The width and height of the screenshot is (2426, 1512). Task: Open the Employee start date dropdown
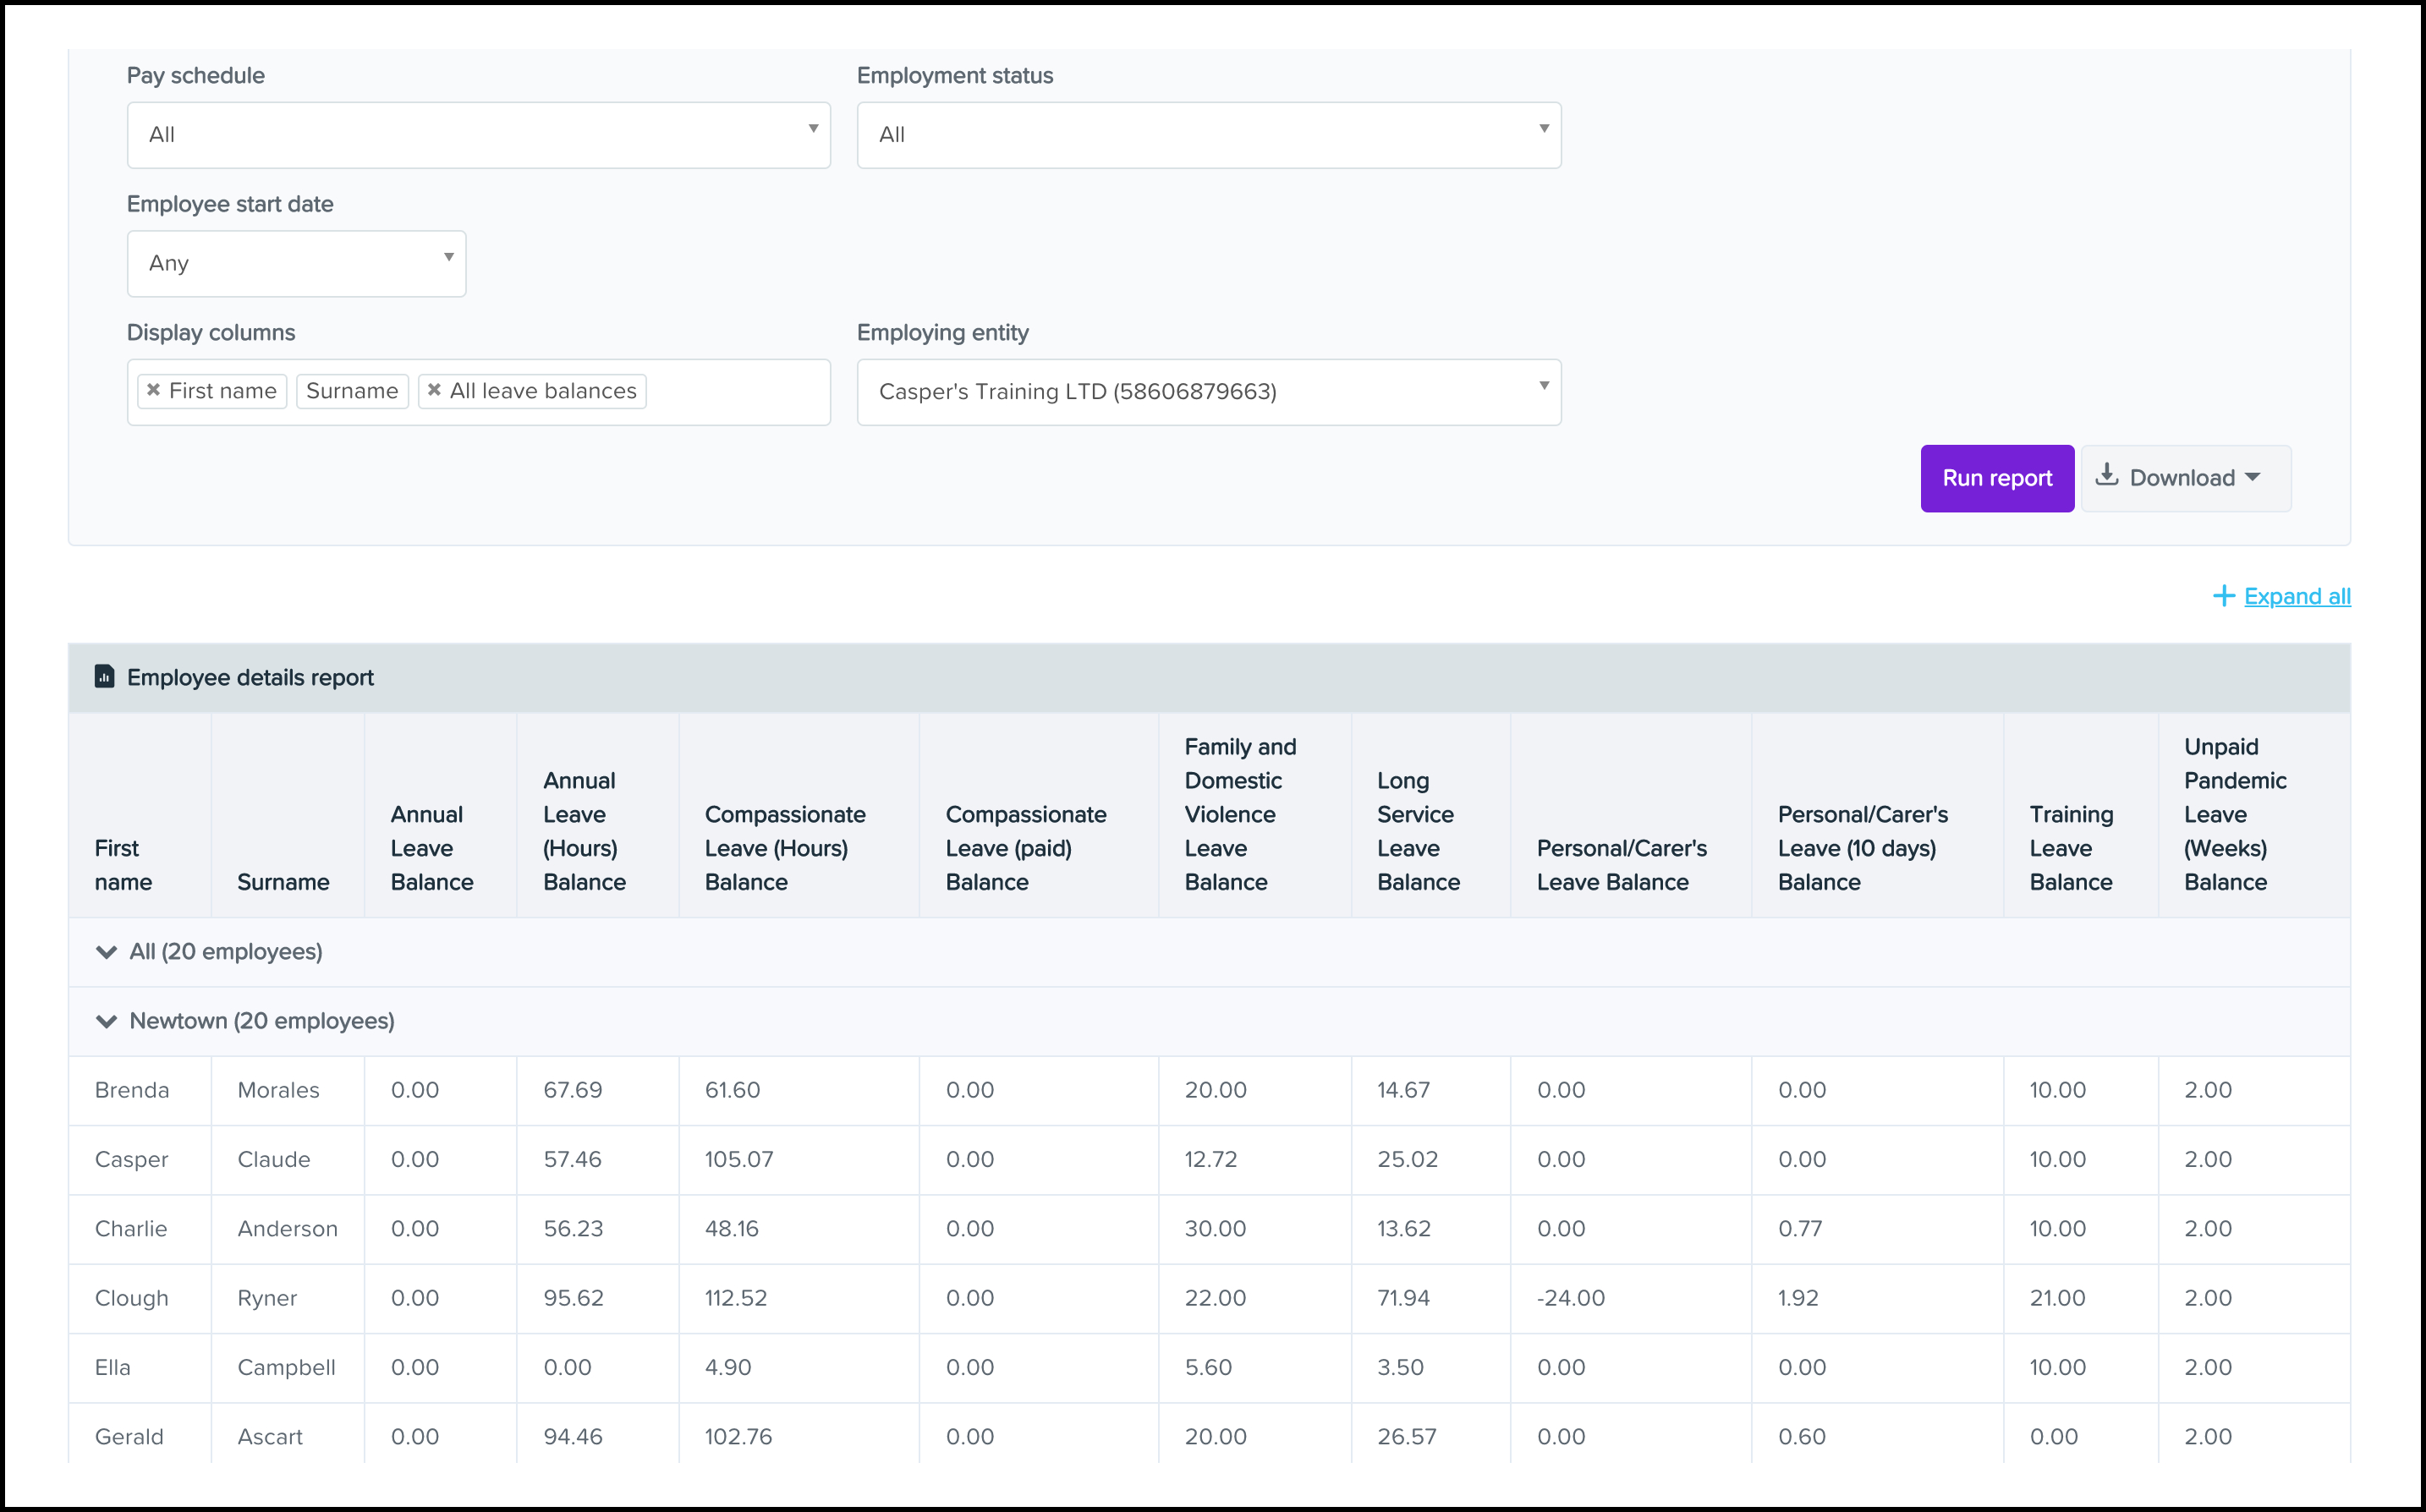point(296,263)
